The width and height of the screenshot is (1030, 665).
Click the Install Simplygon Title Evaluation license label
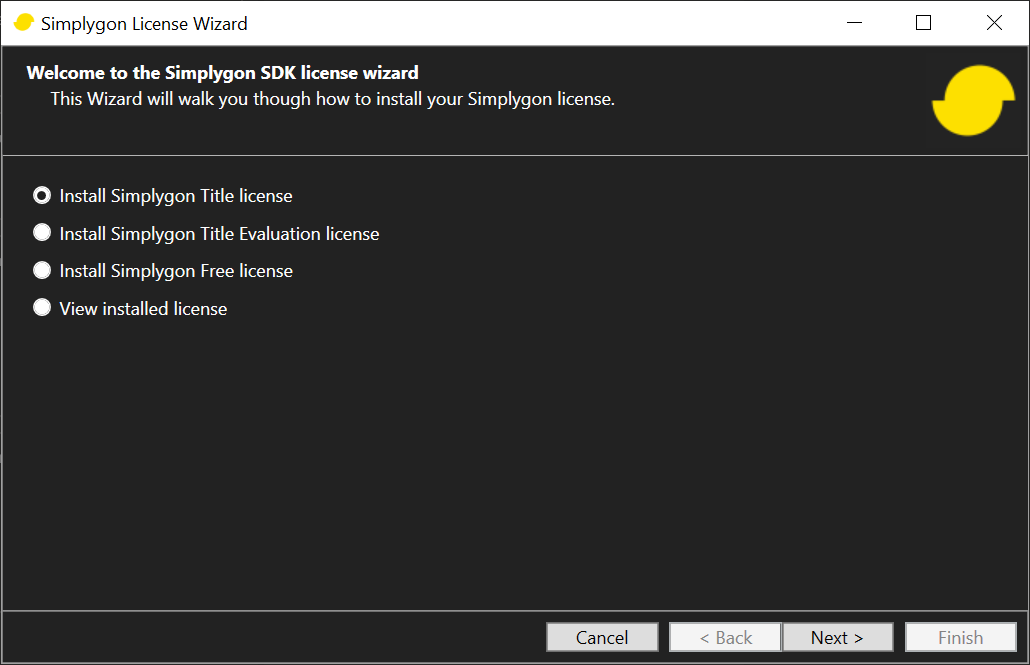tap(218, 233)
